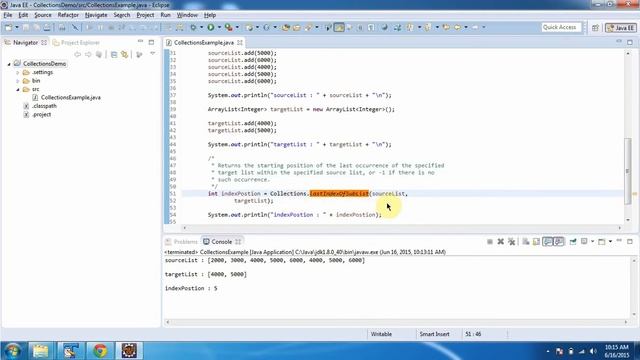Switch to the Problems tab
This screenshot has width=640, height=360.
182,242
